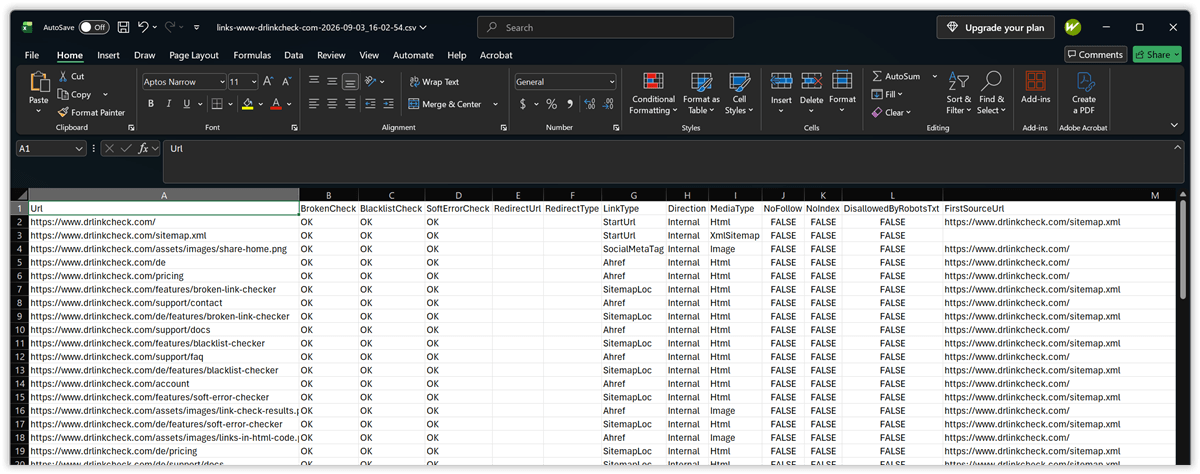Switch to the Page Layout tab
This screenshot has width=1200, height=474.
coord(194,55)
